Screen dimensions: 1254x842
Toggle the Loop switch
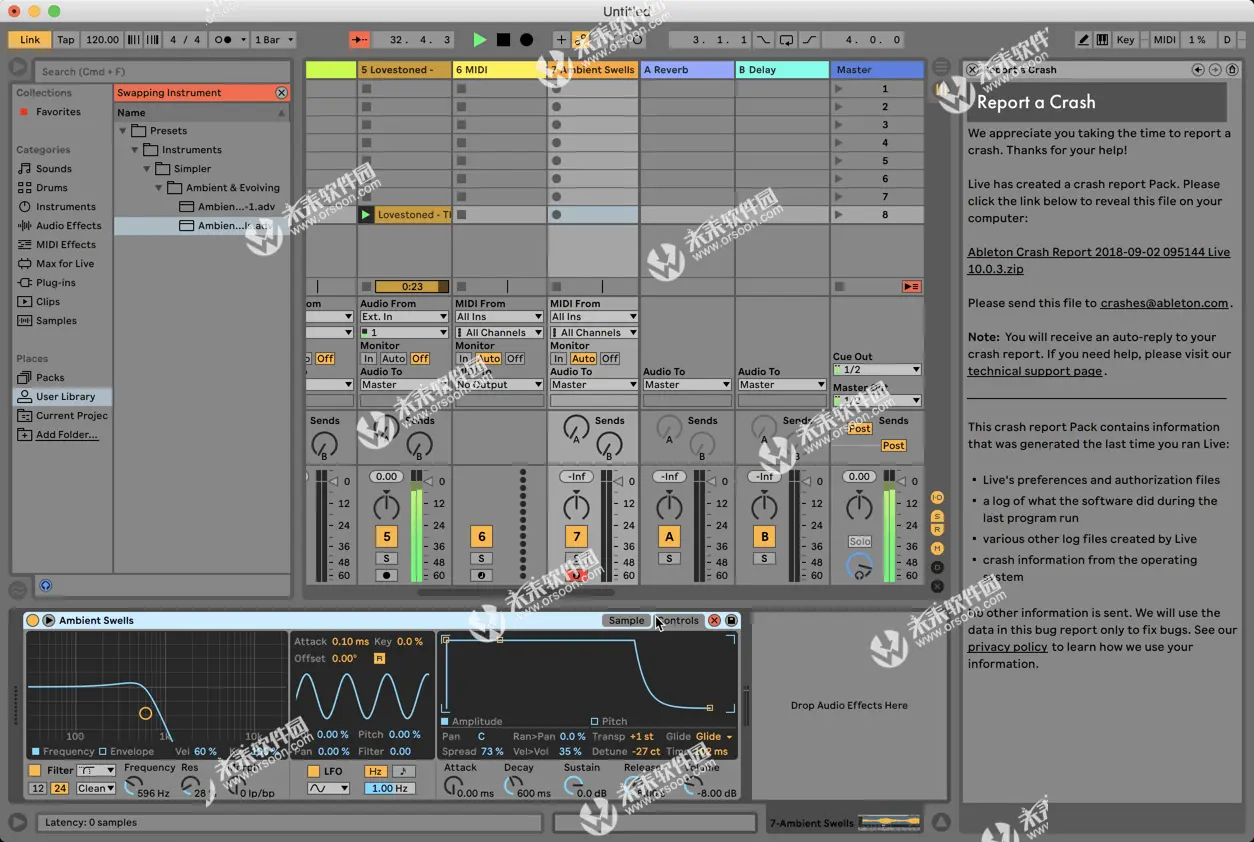click(787, 40)
